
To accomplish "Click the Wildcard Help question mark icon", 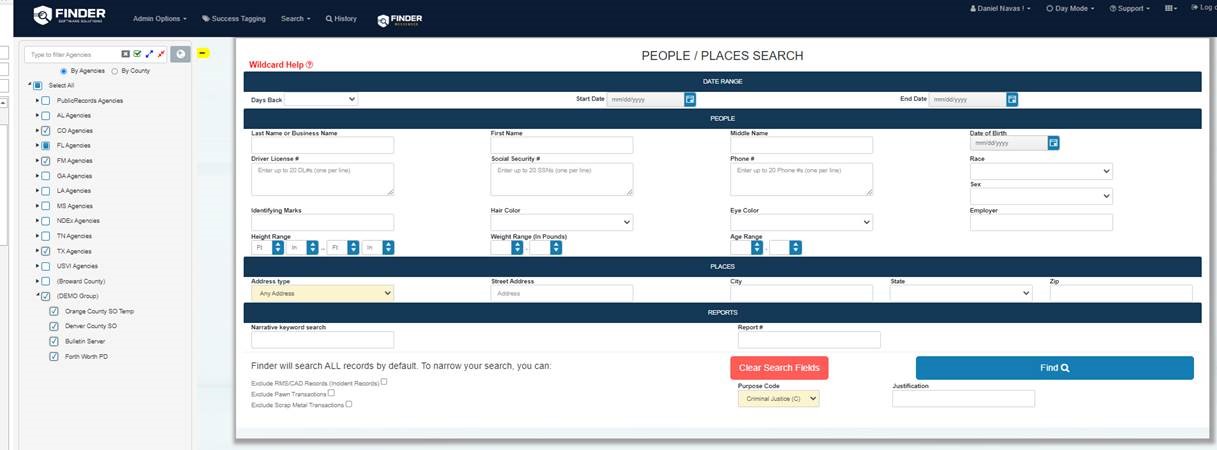I will click(309, 65).
